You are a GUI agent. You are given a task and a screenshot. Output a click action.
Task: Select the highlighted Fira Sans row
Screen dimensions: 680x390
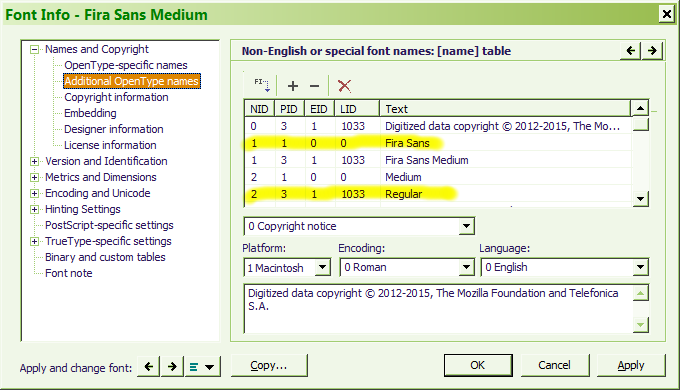(x=438, y=143)
